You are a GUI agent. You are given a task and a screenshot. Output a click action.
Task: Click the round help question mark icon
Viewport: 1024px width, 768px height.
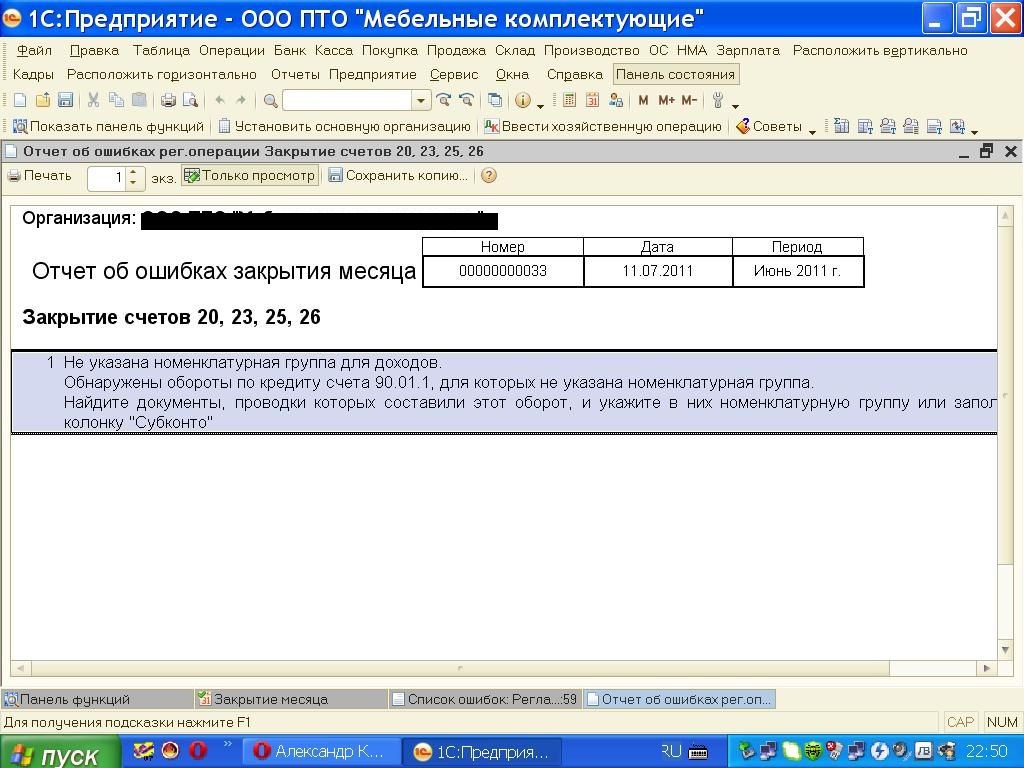tap(489, 176)
